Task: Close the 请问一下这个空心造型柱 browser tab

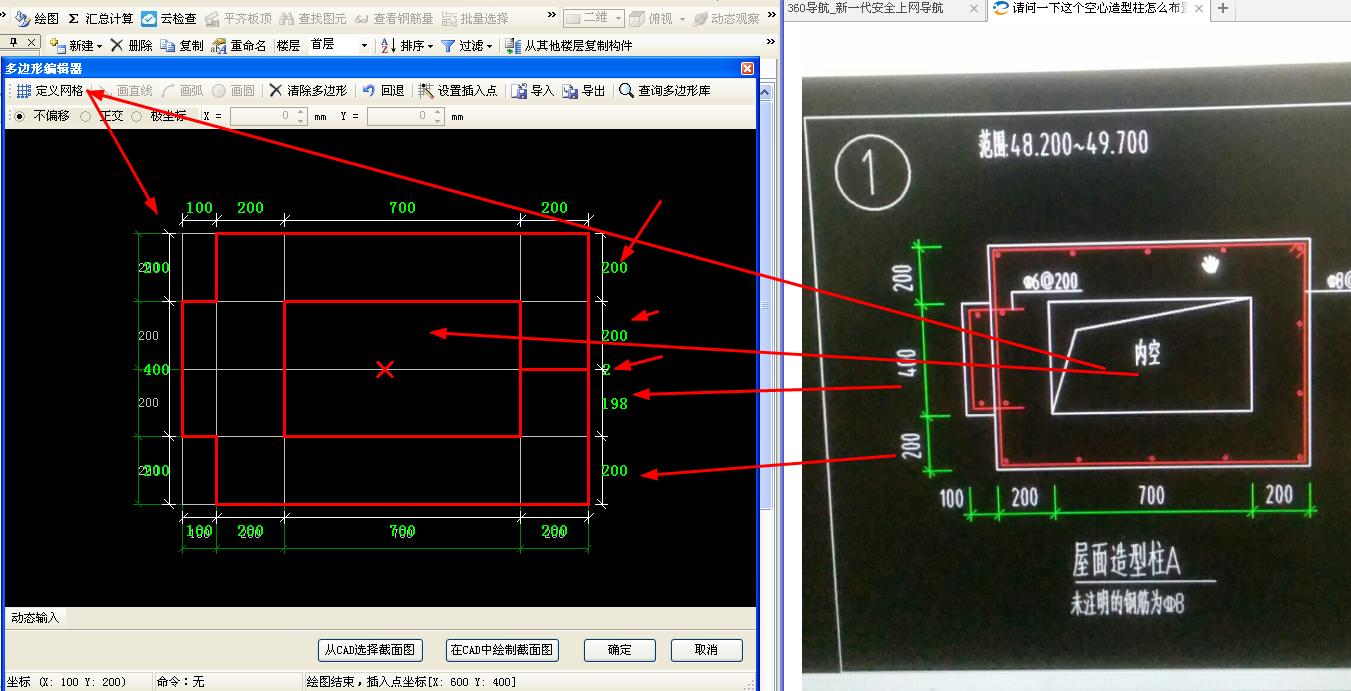Action: tap(1199, 8)
